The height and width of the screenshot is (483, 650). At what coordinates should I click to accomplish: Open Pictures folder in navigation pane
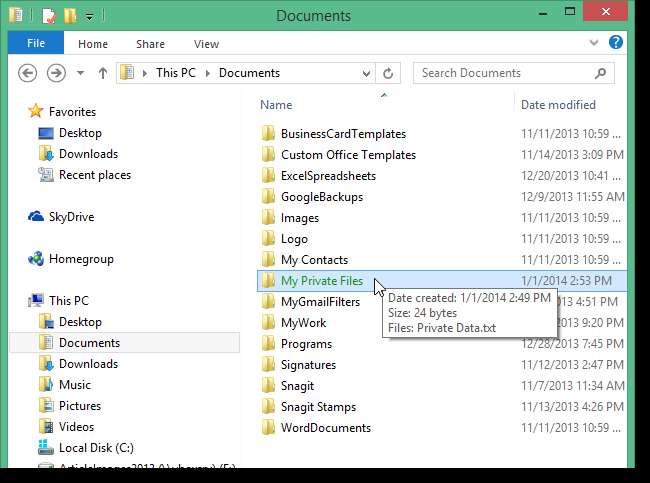pyautogui.click(x=80, y=406)
